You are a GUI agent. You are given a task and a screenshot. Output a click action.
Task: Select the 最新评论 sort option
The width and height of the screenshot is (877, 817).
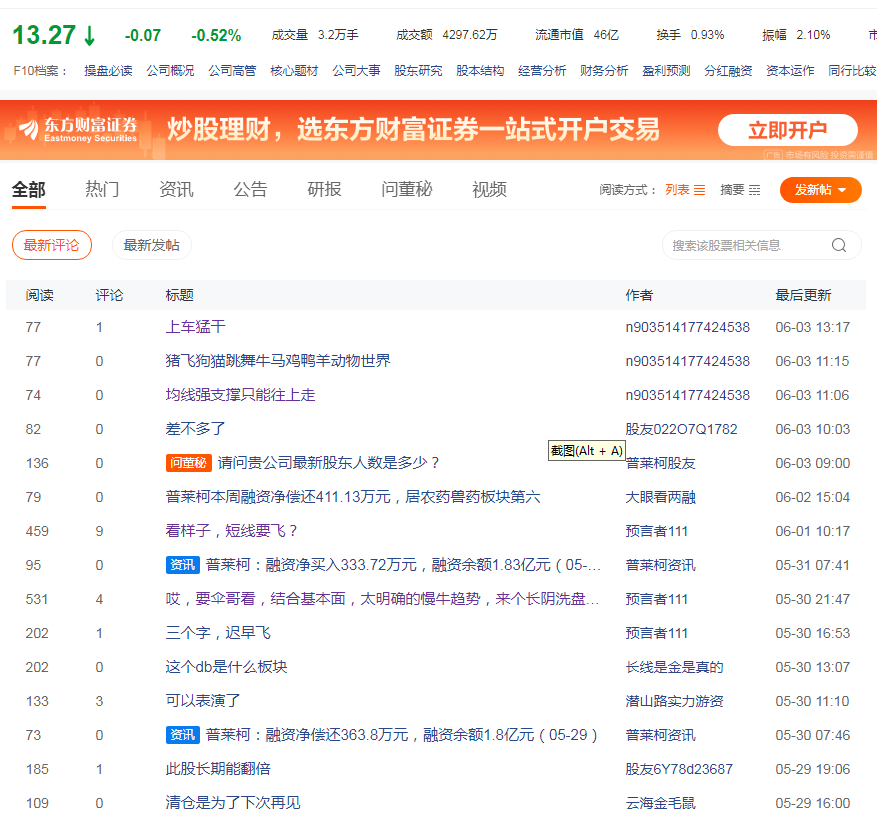tap(51, 245)
